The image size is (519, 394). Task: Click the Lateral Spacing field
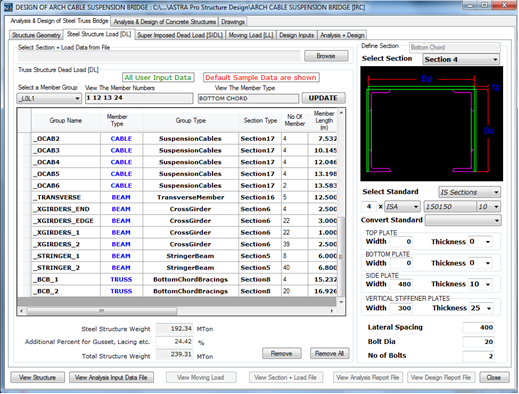[479, 327]
